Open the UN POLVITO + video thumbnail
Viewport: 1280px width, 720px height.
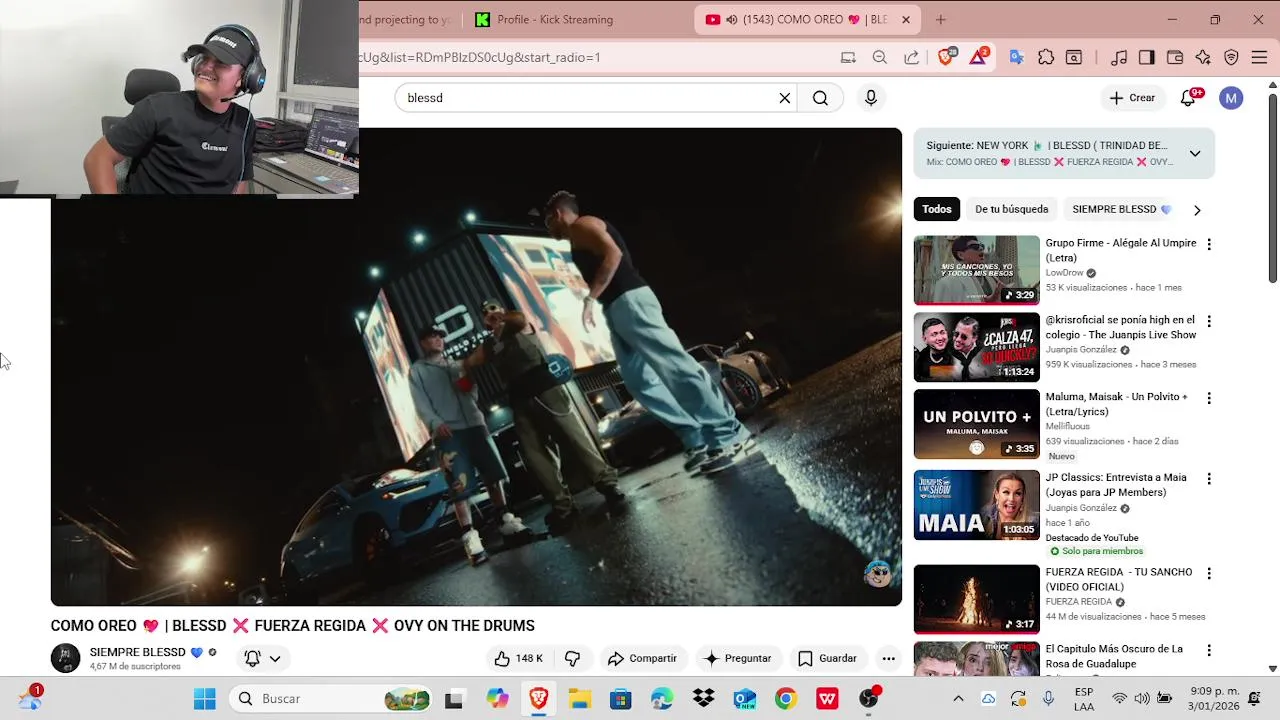click(x=977, y=424)
